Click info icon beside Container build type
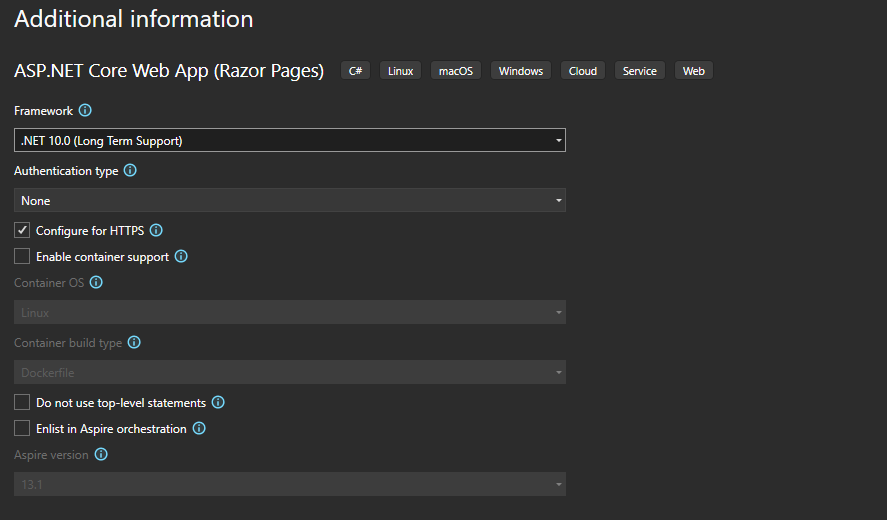This screenshot has height=520, width=887. tap(134, 343)
